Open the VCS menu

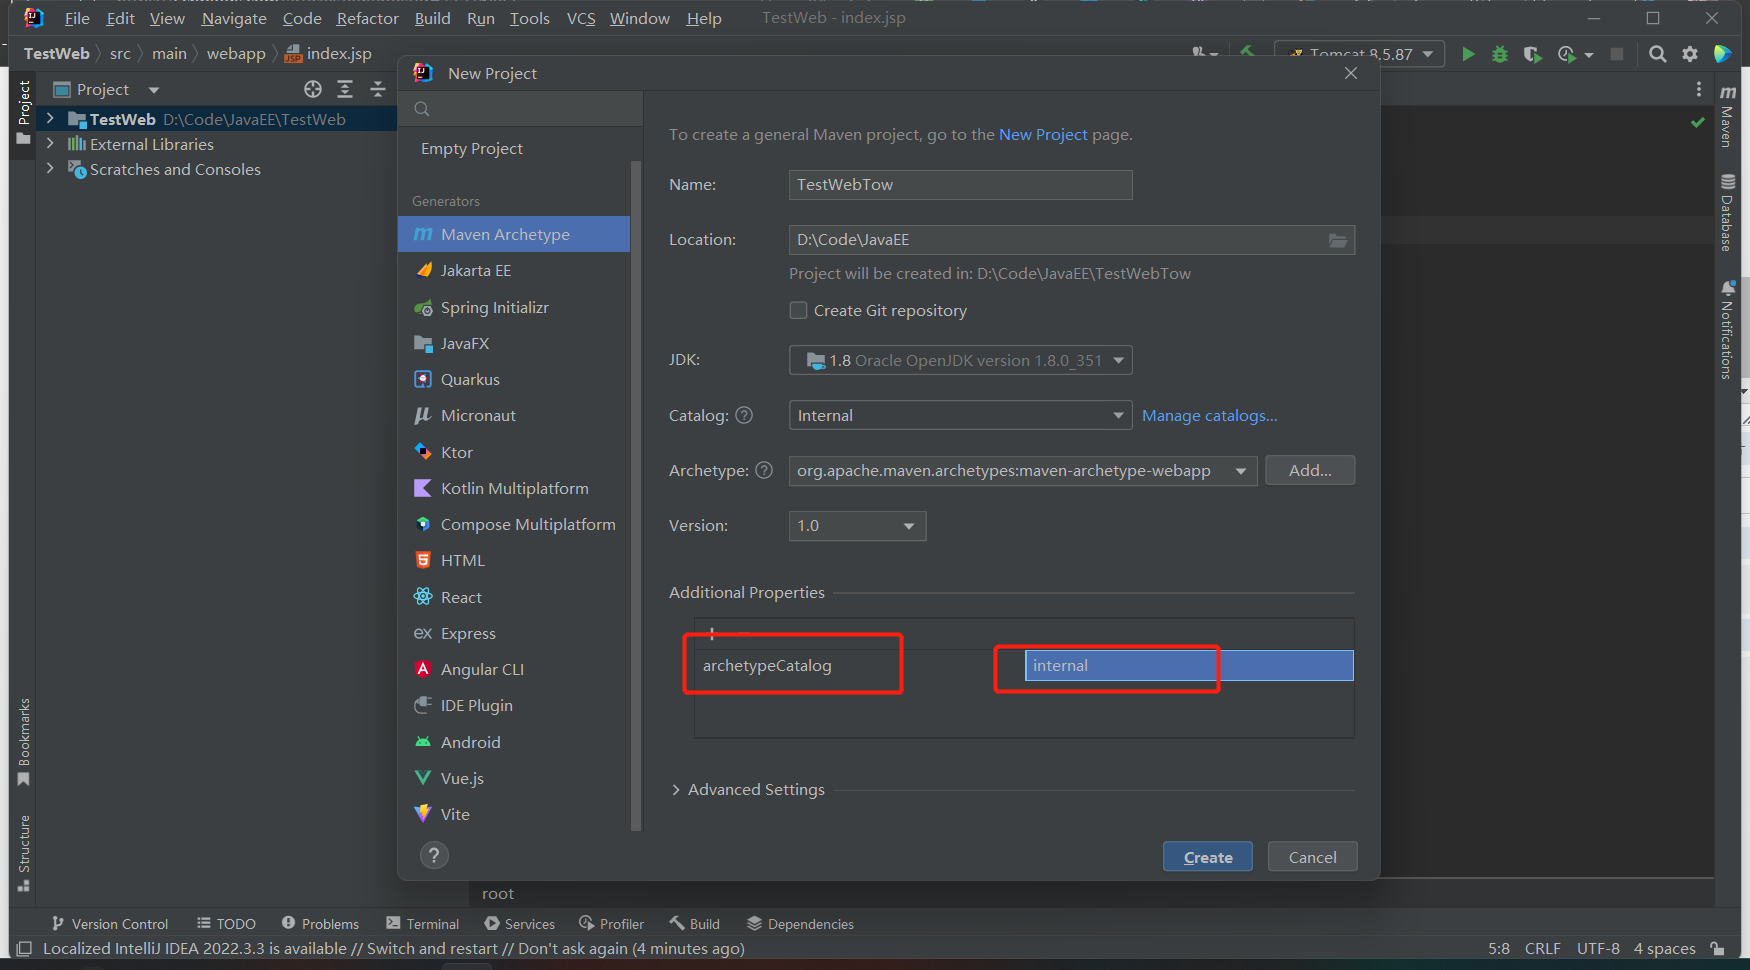click(581, 18)
